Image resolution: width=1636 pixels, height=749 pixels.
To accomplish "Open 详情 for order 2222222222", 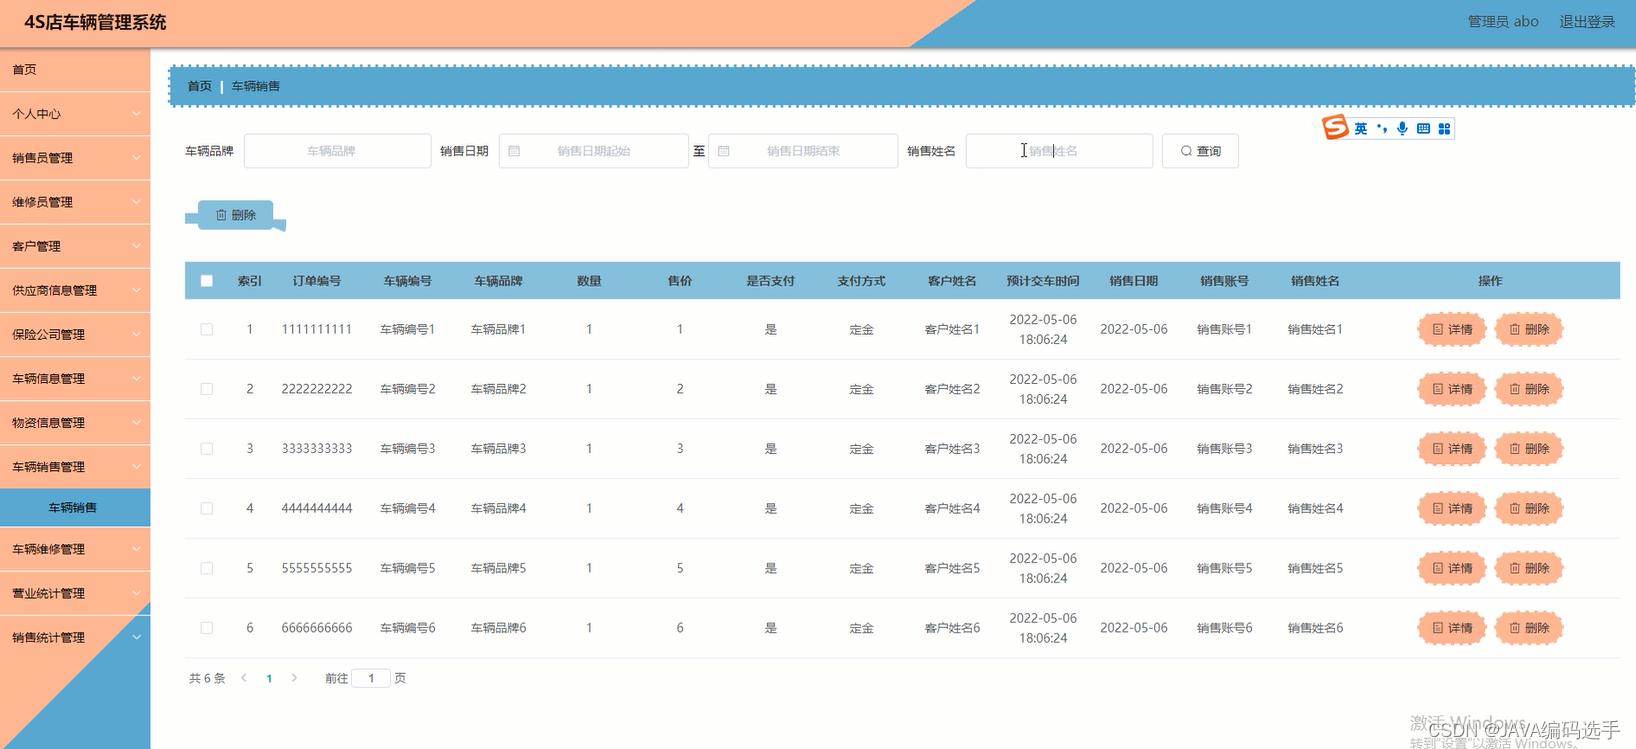I will (x=1452, y=389).
